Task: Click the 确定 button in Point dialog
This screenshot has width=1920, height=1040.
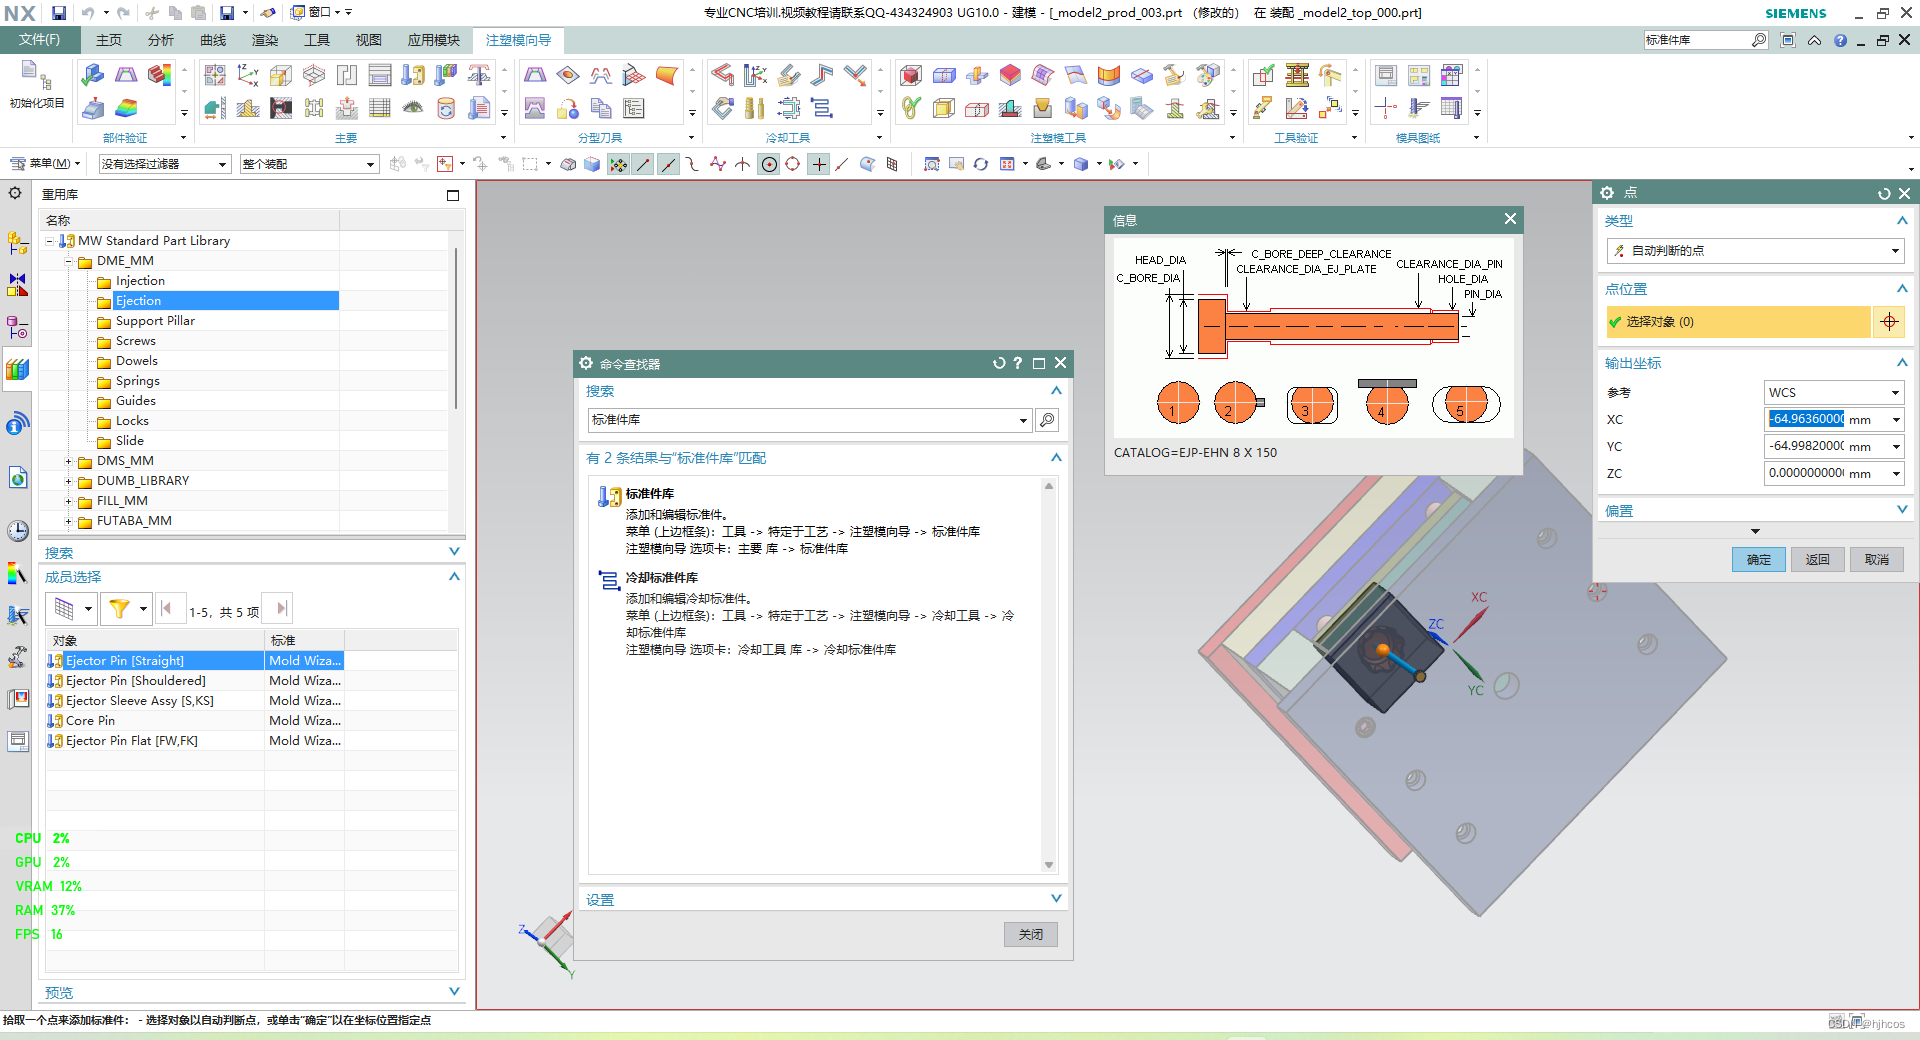Action: pos(1758,560)
